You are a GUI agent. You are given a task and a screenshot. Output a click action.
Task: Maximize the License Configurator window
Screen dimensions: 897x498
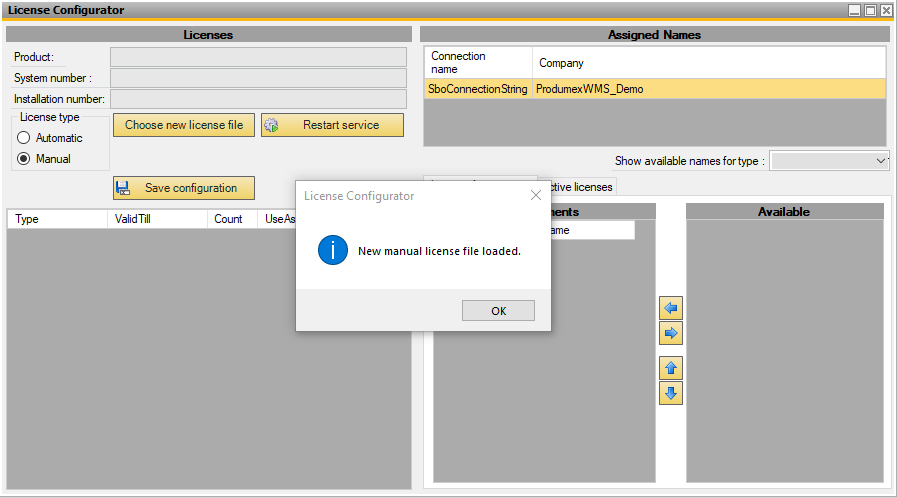click(x=870, y=10)
